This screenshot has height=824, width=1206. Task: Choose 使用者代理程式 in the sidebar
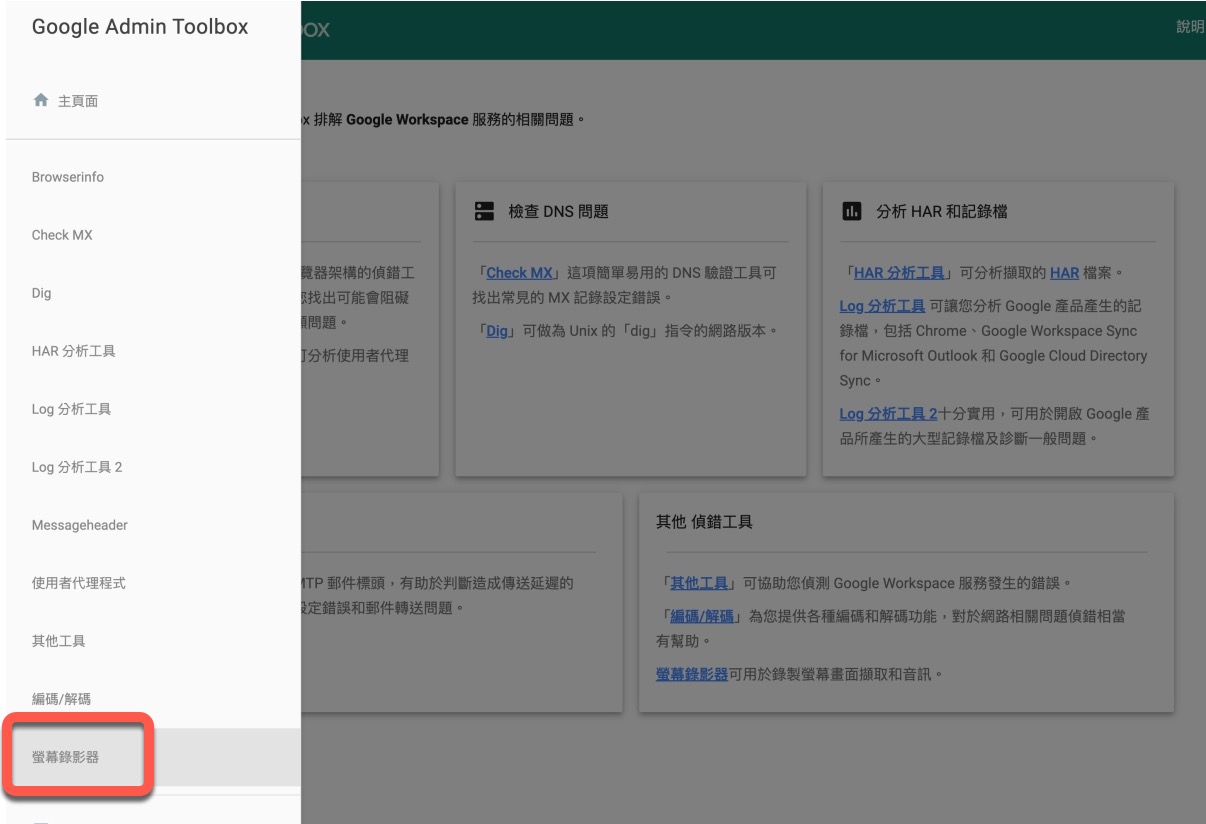(x=79, y=583)
